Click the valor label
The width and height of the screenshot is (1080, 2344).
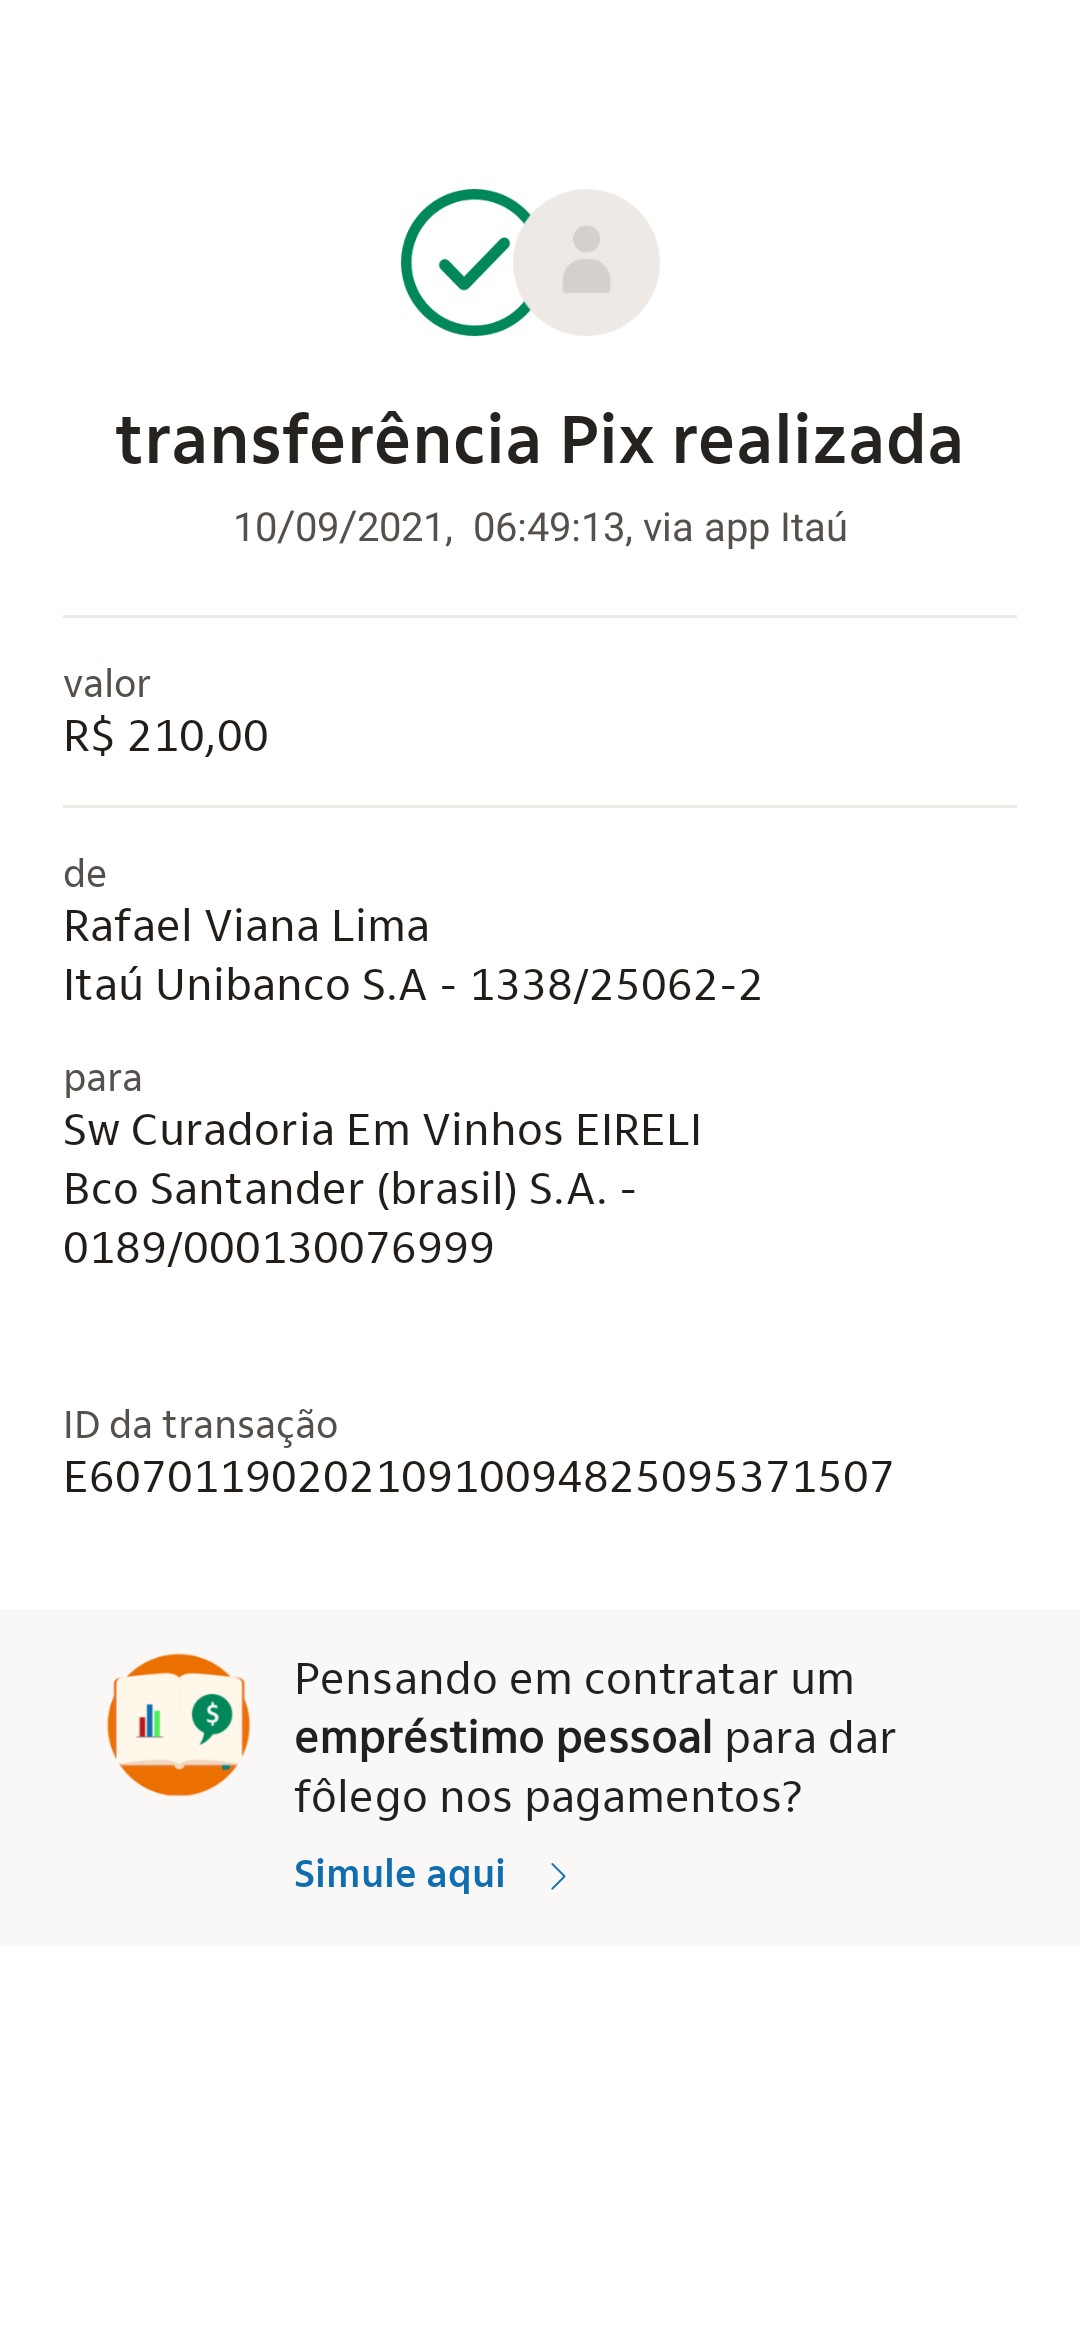click(107, 684)
